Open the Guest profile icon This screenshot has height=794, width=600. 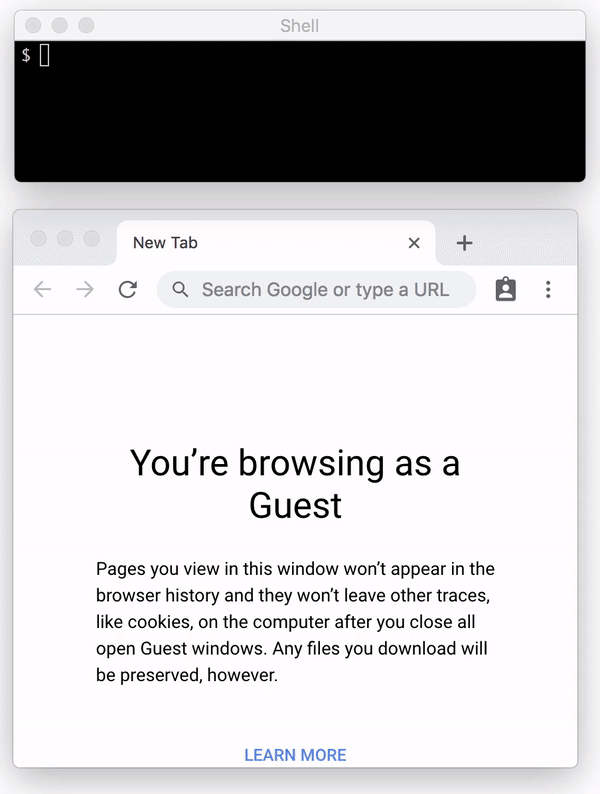(x=505, y=290)
